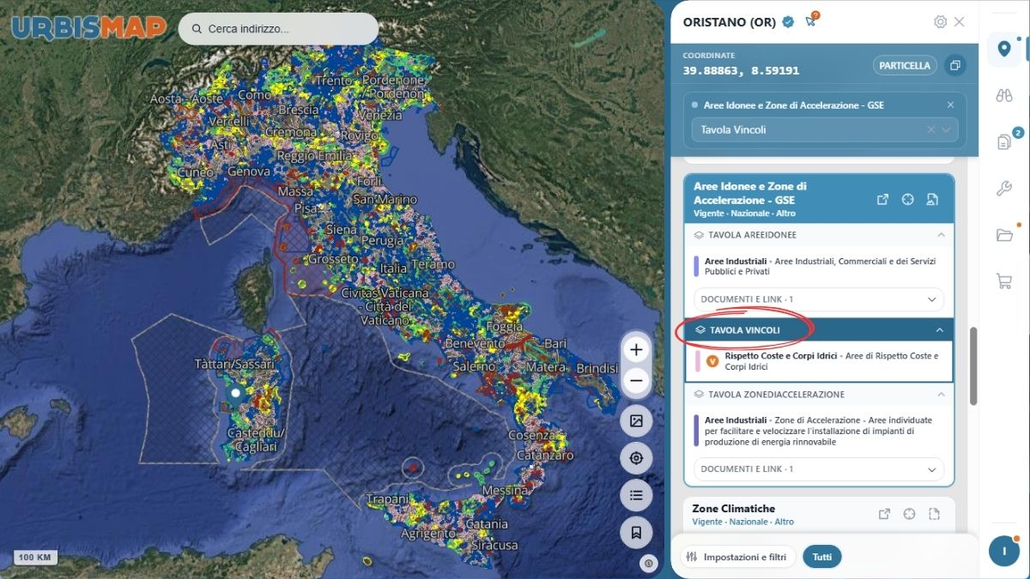
Task: Click the URBISMAP logo
Action: click(x=89, y=28)
